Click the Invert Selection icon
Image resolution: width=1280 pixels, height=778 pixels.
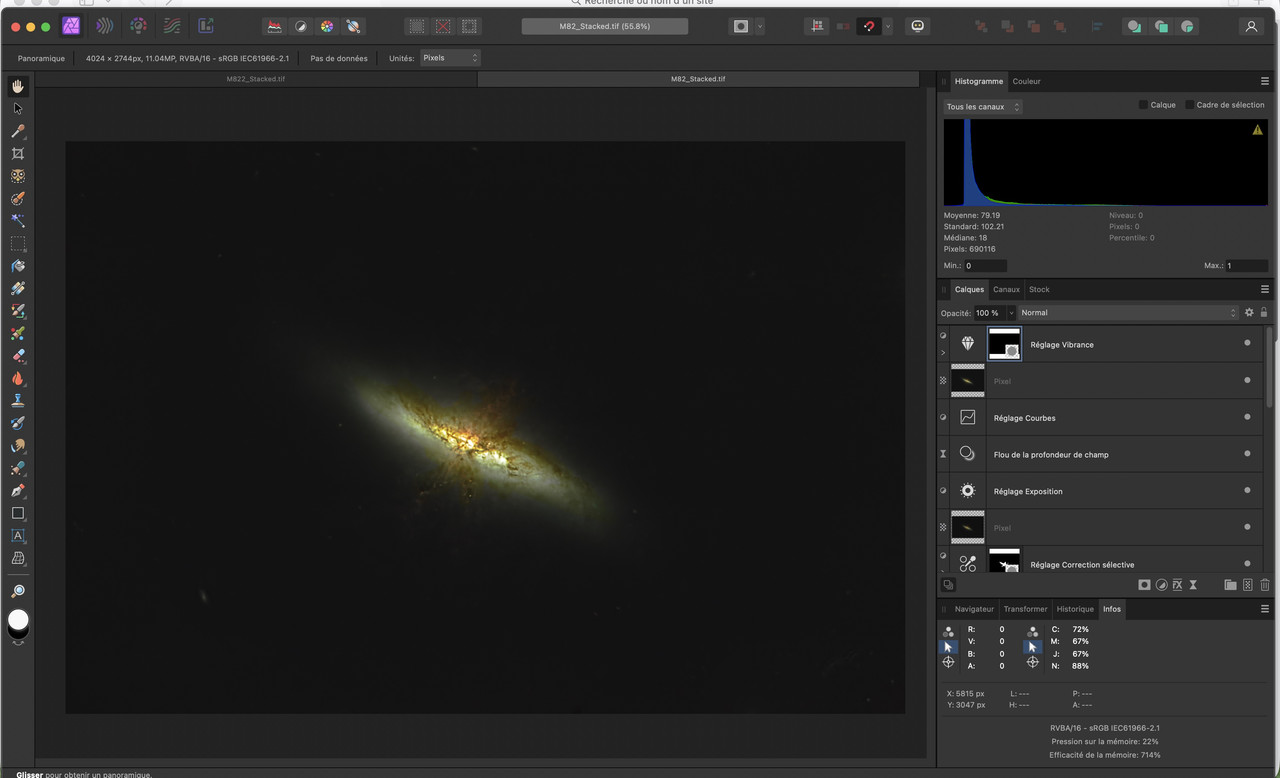[469, 26]
